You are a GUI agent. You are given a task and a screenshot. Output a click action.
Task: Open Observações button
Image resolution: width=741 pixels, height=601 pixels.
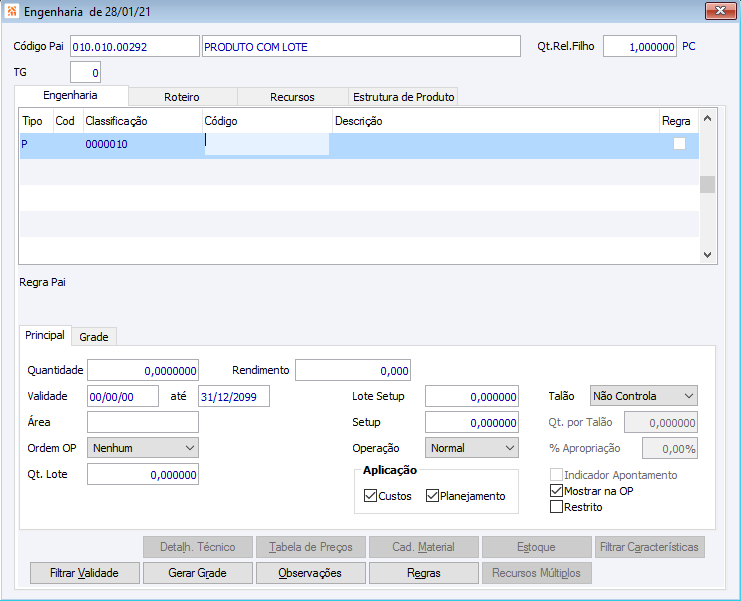pos(311,573)
